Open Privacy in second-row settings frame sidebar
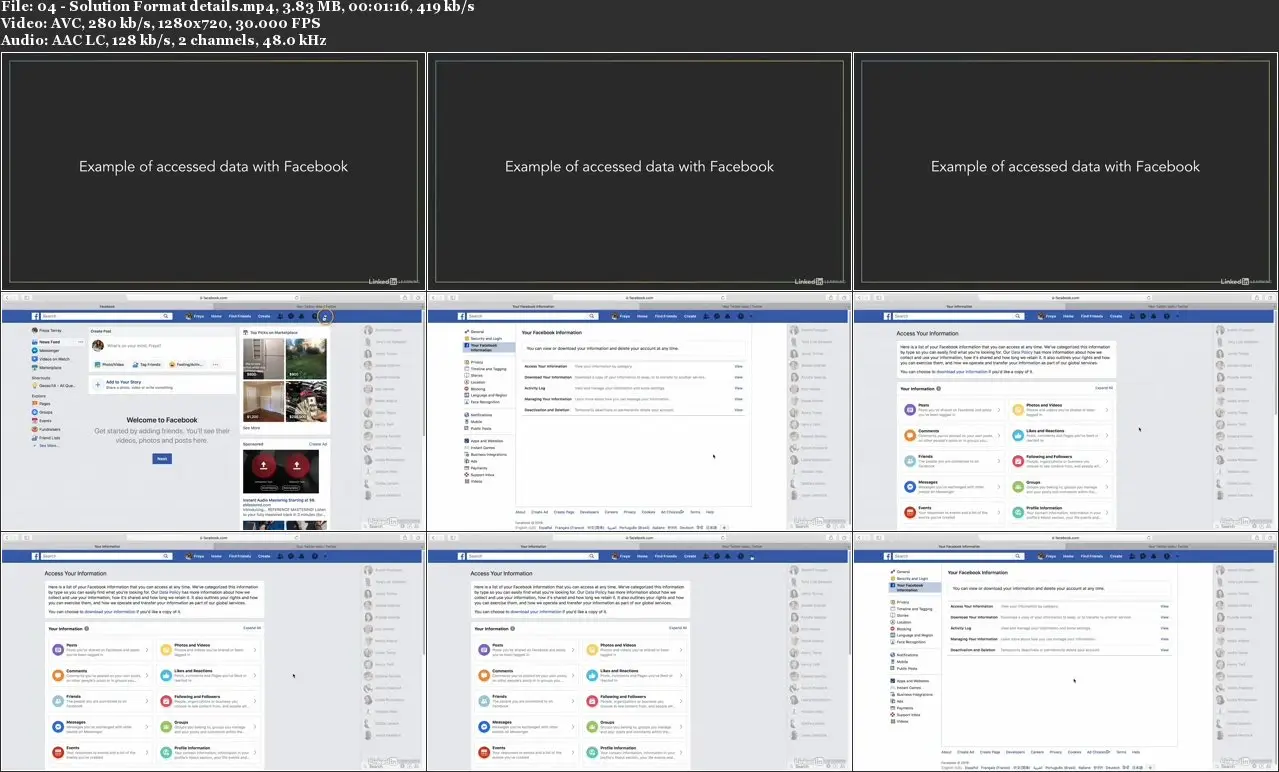Viewport: 1279px width, 772px height. 474,362
